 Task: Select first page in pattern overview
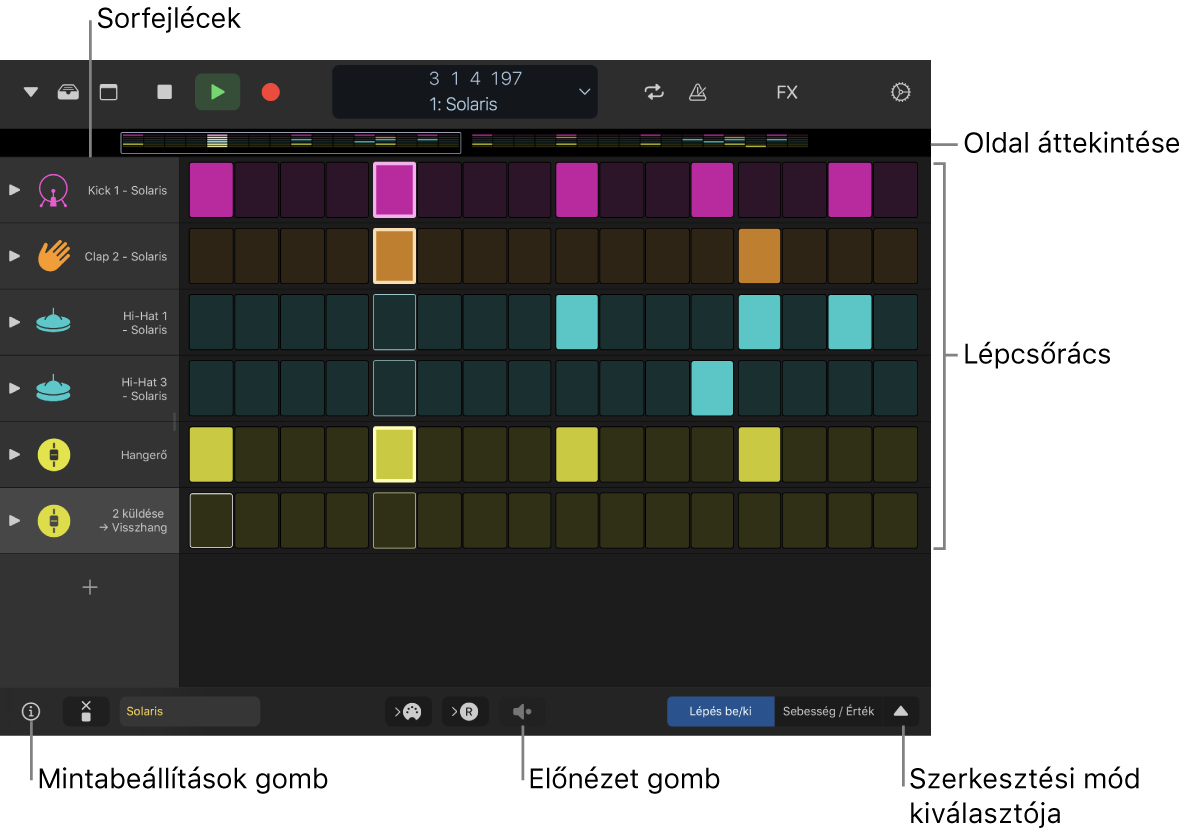(290, 142)
